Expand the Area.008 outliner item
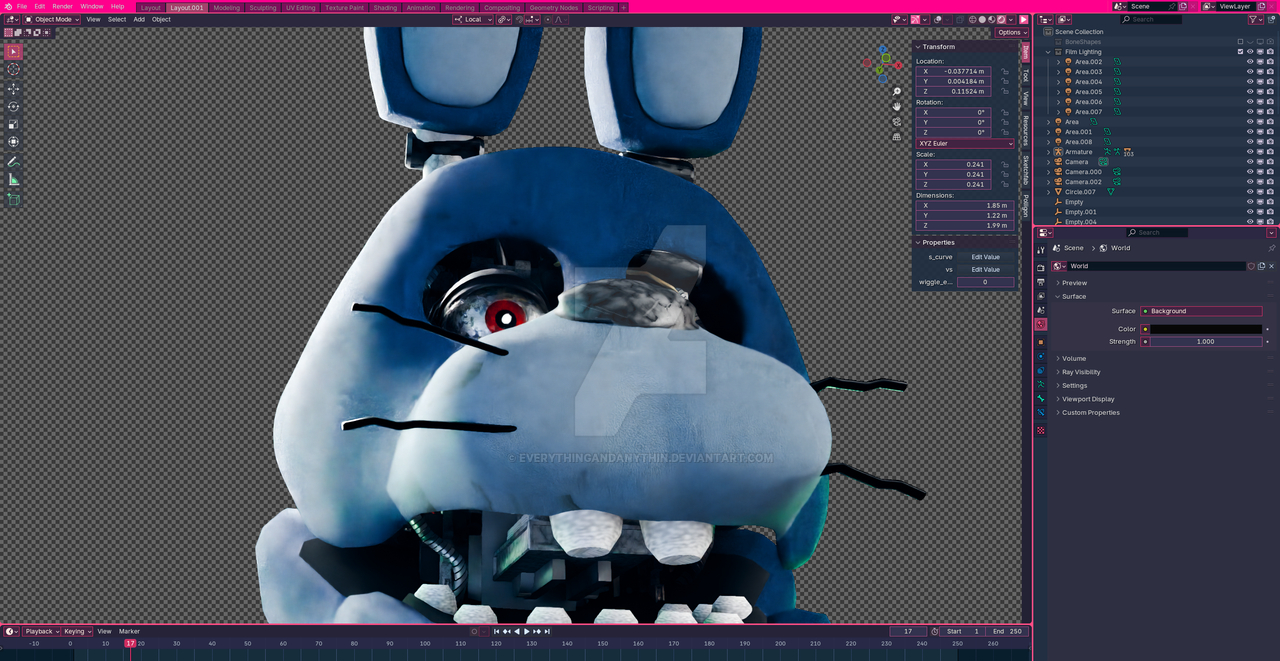The width and height of the screenshot is (1280, 661). tap(1048, 142)
